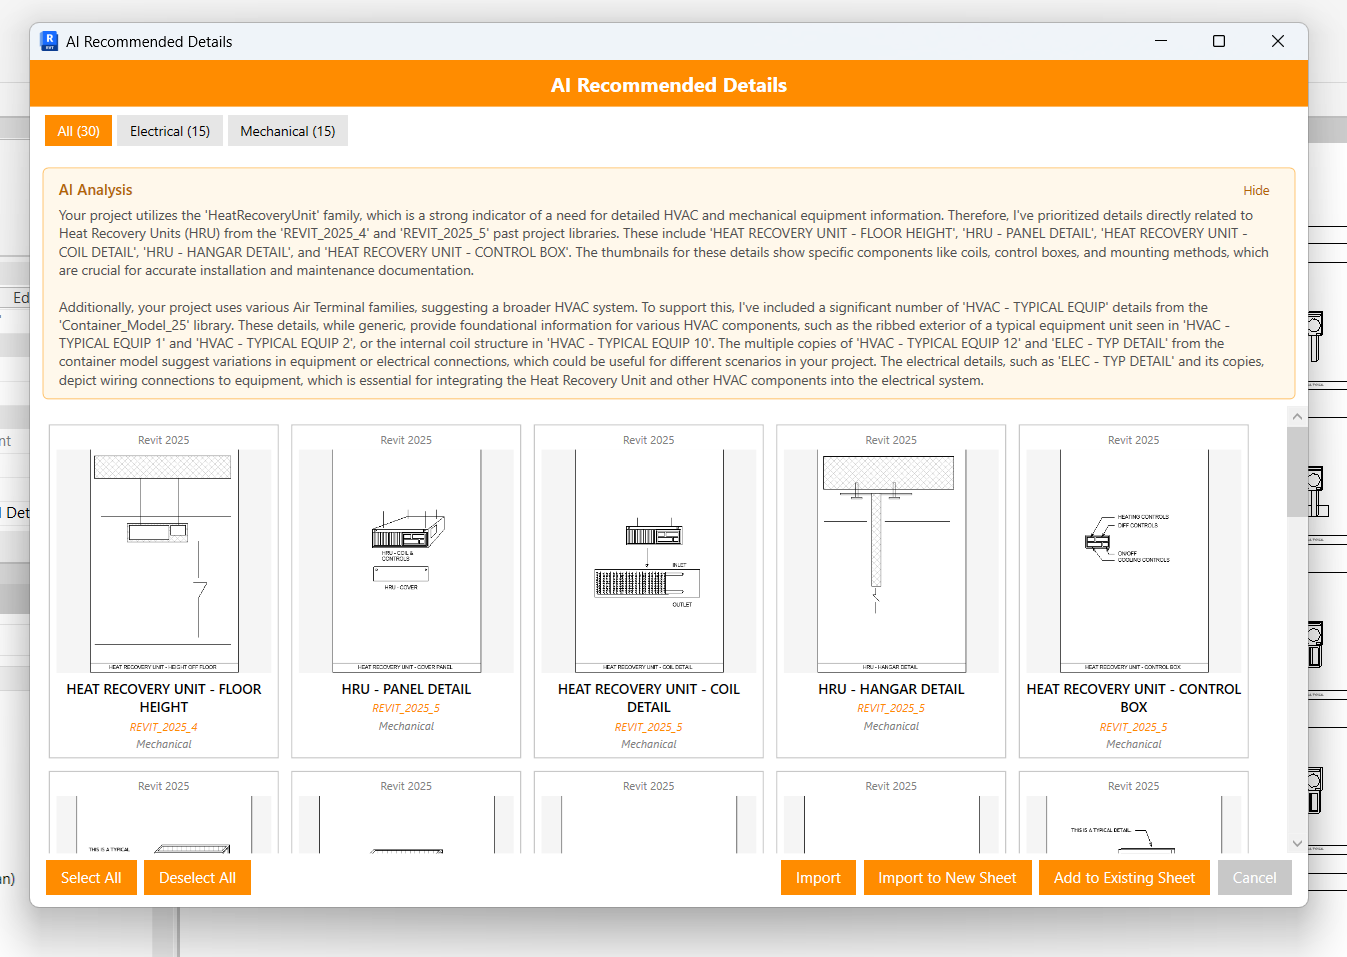The image size is (1347, 957).
Task: Switch to the Mechanical (15) tab
Action: pos(288,131)
